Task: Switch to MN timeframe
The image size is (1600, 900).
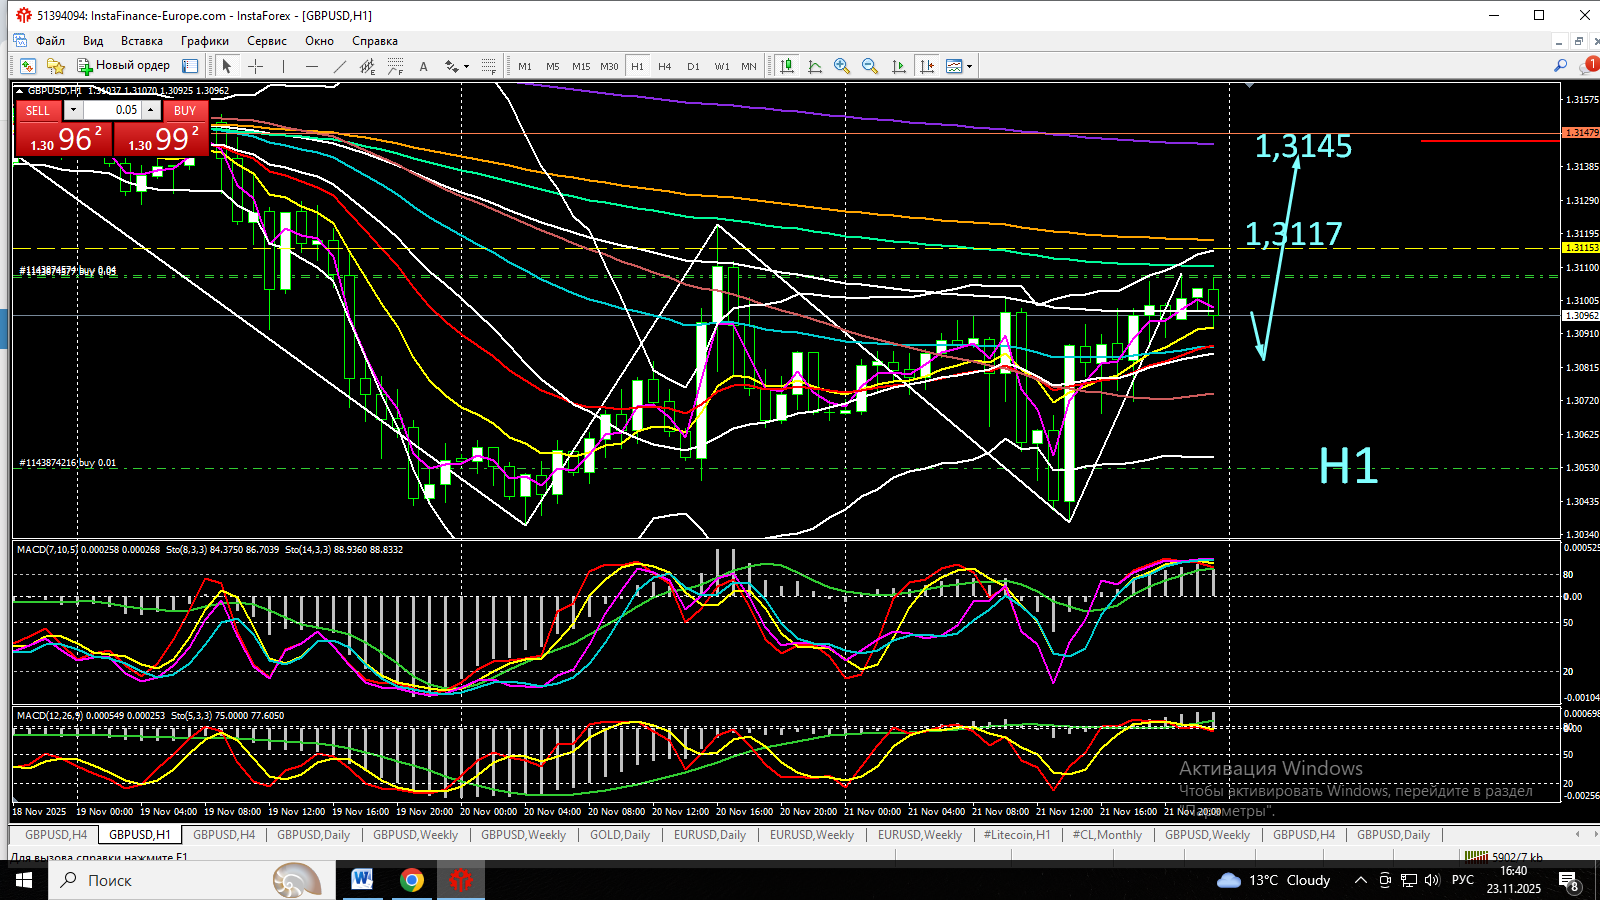Action: coord(749,66)
